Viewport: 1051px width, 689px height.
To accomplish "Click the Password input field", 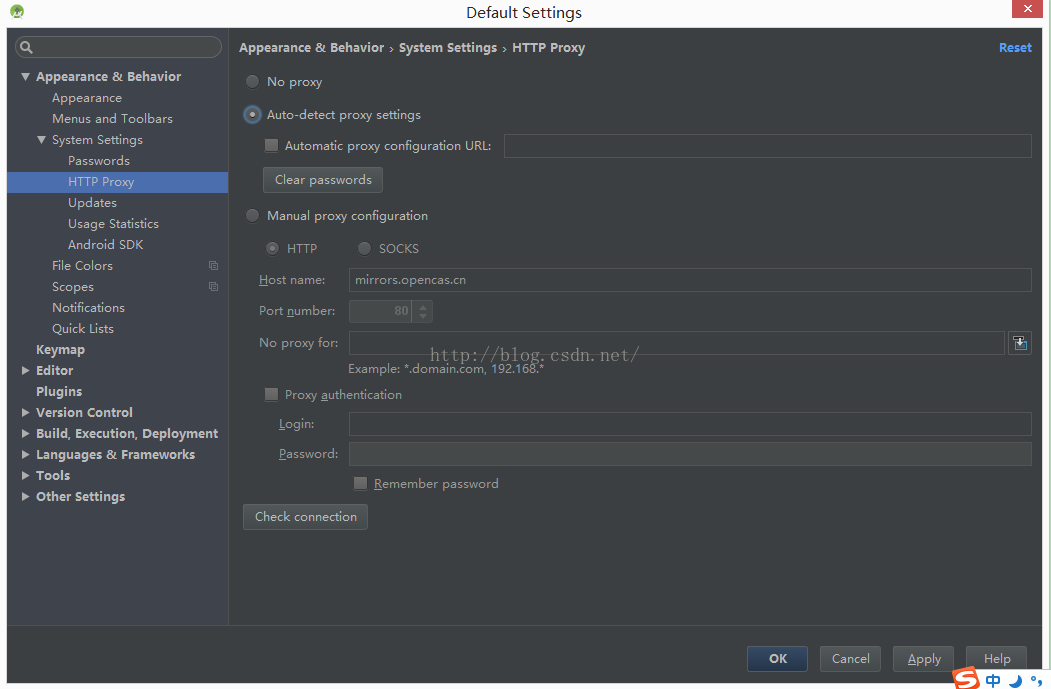I will tap(690, 454).
